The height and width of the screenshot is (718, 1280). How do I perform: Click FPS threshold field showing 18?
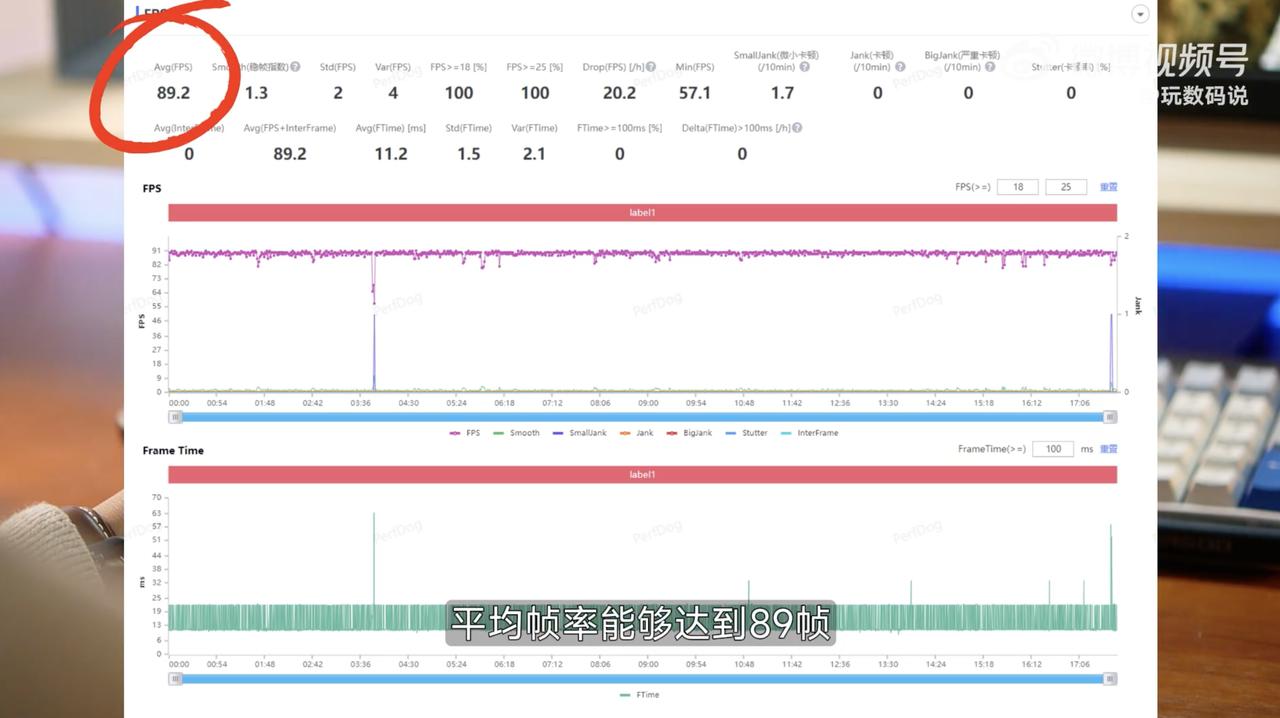[x=1018, y=187]
